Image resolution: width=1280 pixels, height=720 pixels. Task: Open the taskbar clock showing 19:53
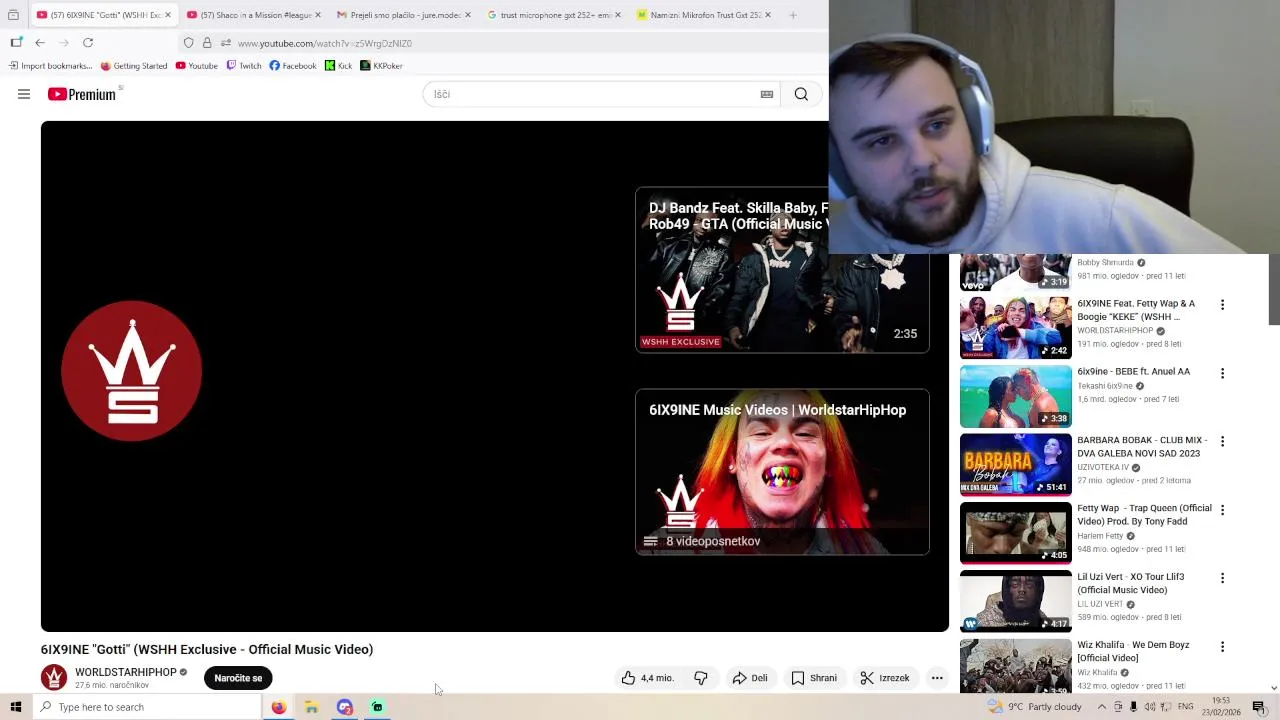tap(1221, 707)
